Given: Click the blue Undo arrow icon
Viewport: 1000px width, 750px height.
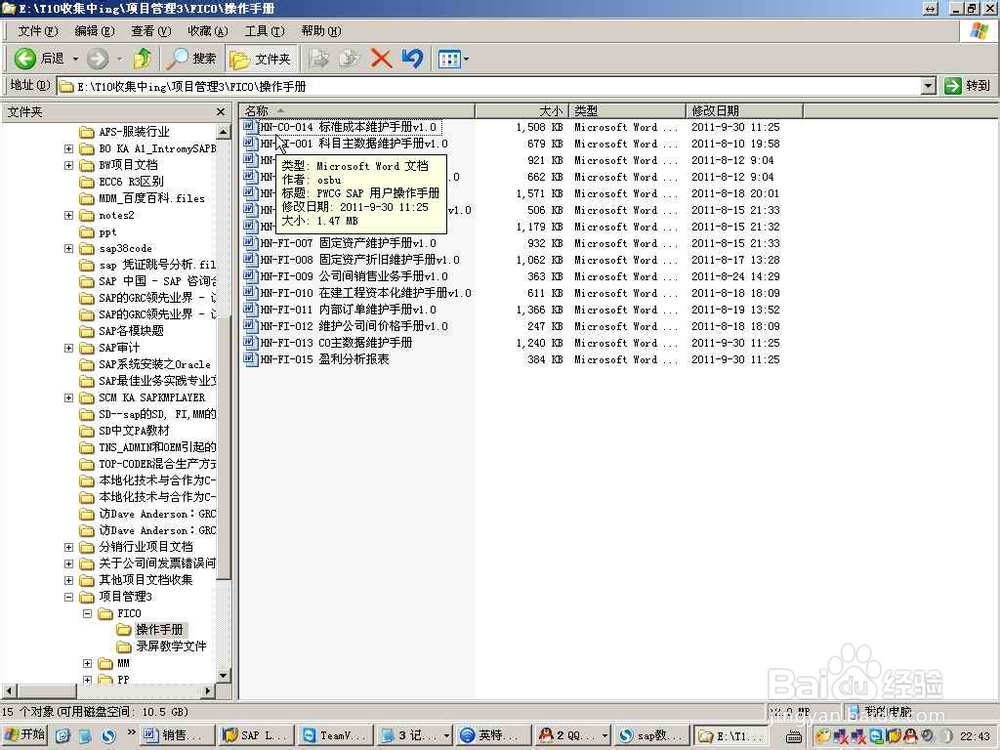Looking at the screenshot, I should tap(412, 59).
